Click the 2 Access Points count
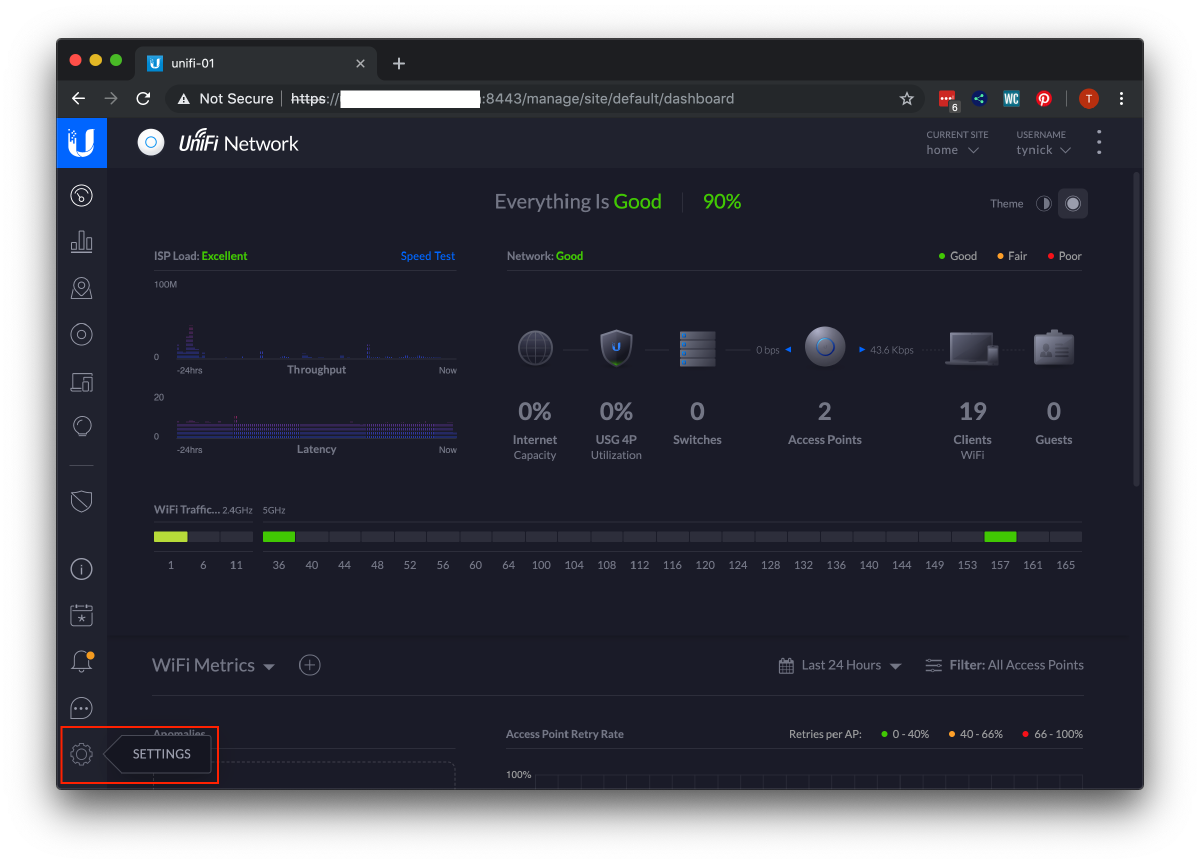The image size is (1200, 864). pos(825,411)
